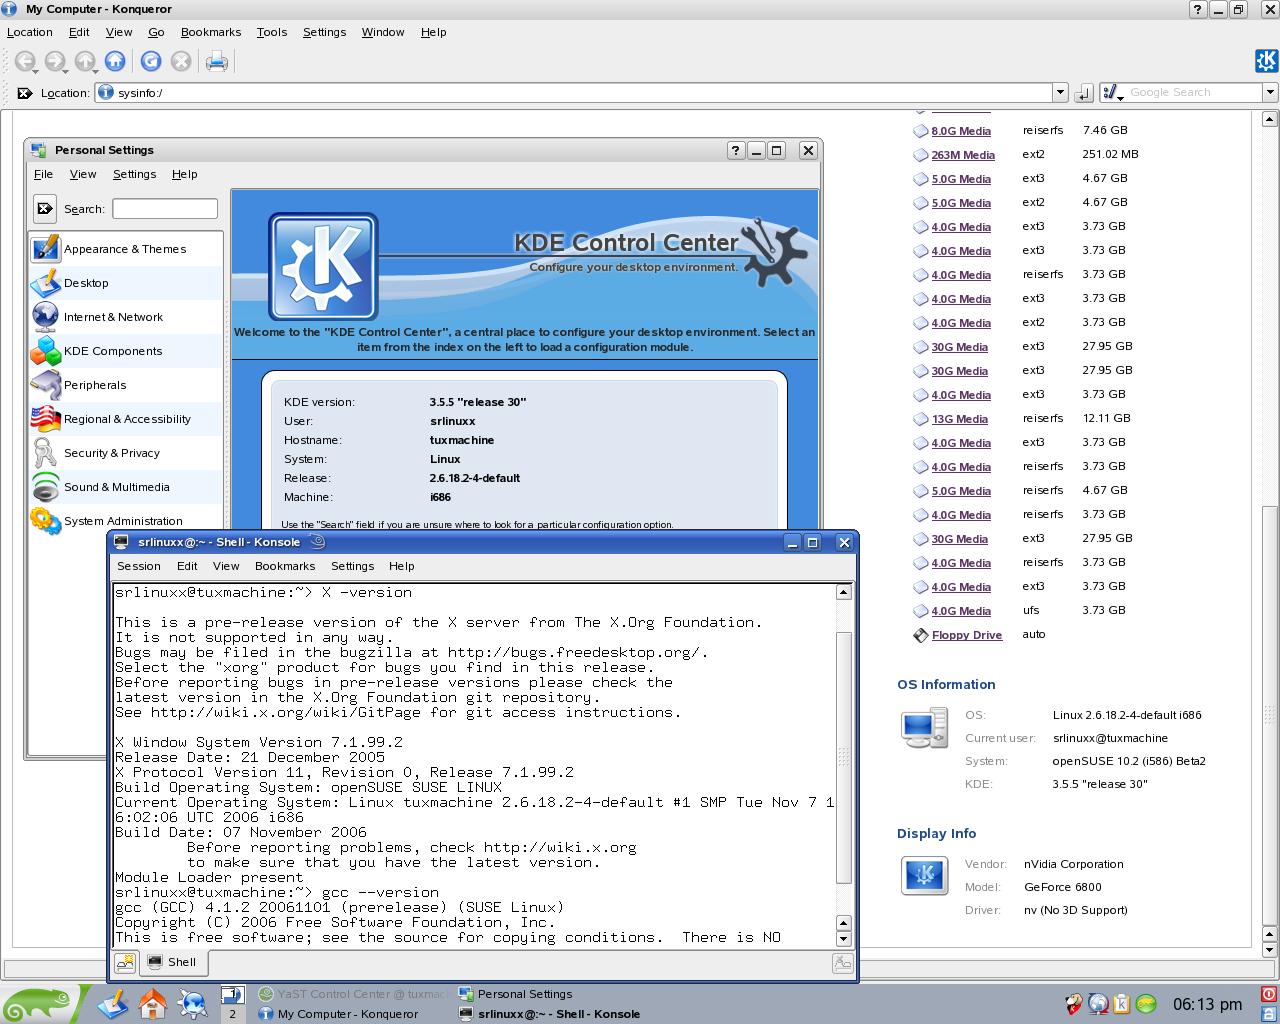The image size is (1280, 1024).
Task: Open System Administration category
Action: [x=125, y=521]
